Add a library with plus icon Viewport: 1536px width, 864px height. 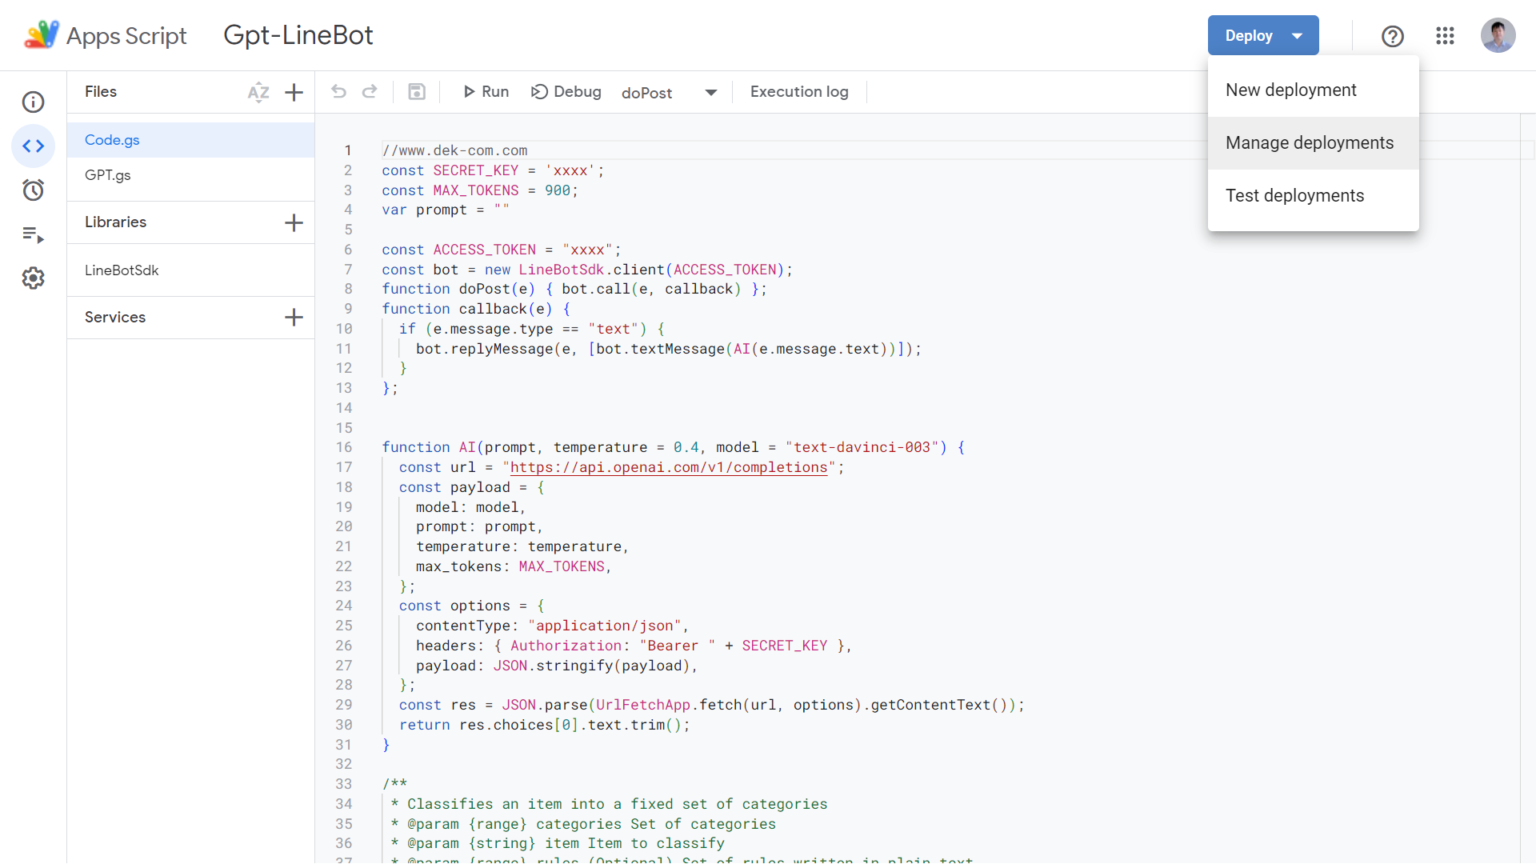tap(294, 222)
